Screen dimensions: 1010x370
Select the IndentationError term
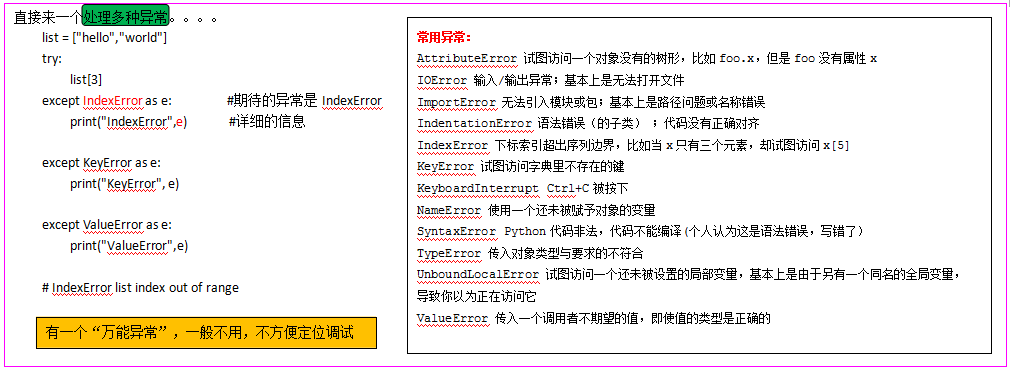point(474,124)
